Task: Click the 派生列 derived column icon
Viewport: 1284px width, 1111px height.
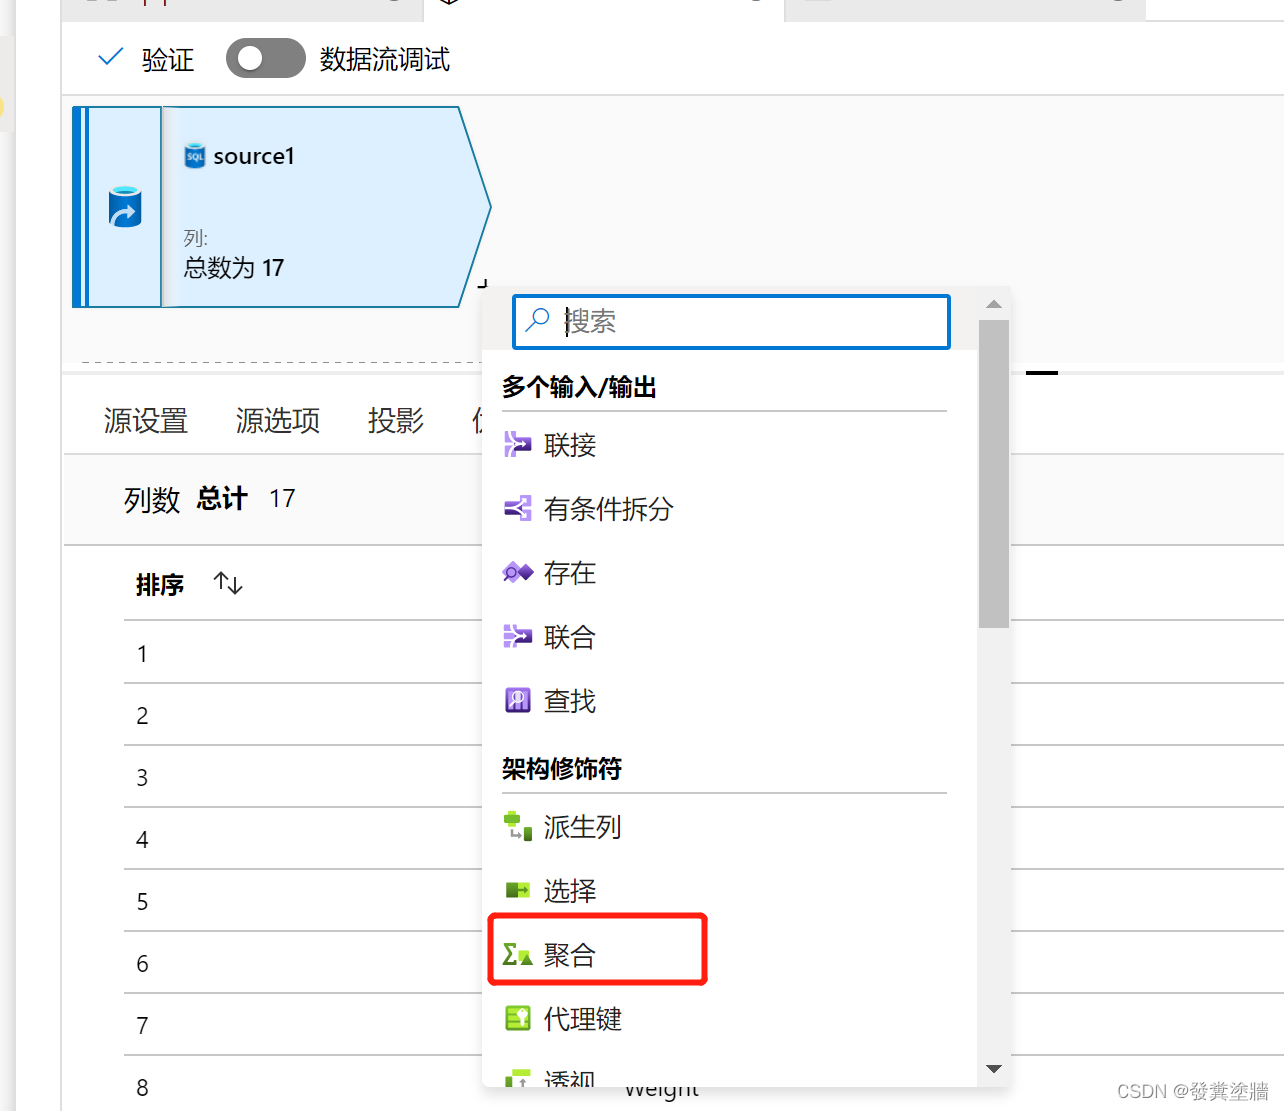Action: click(x=517, y=826)
